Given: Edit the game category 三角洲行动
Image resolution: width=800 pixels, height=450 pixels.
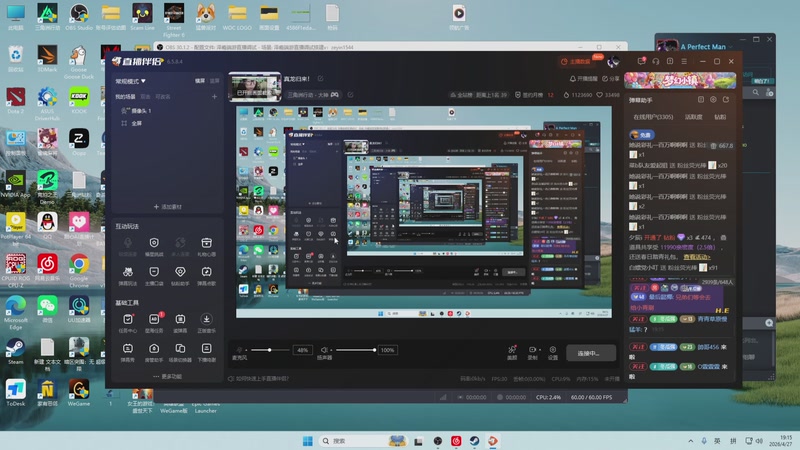Looking at the screenshot, I should [351, 94].
